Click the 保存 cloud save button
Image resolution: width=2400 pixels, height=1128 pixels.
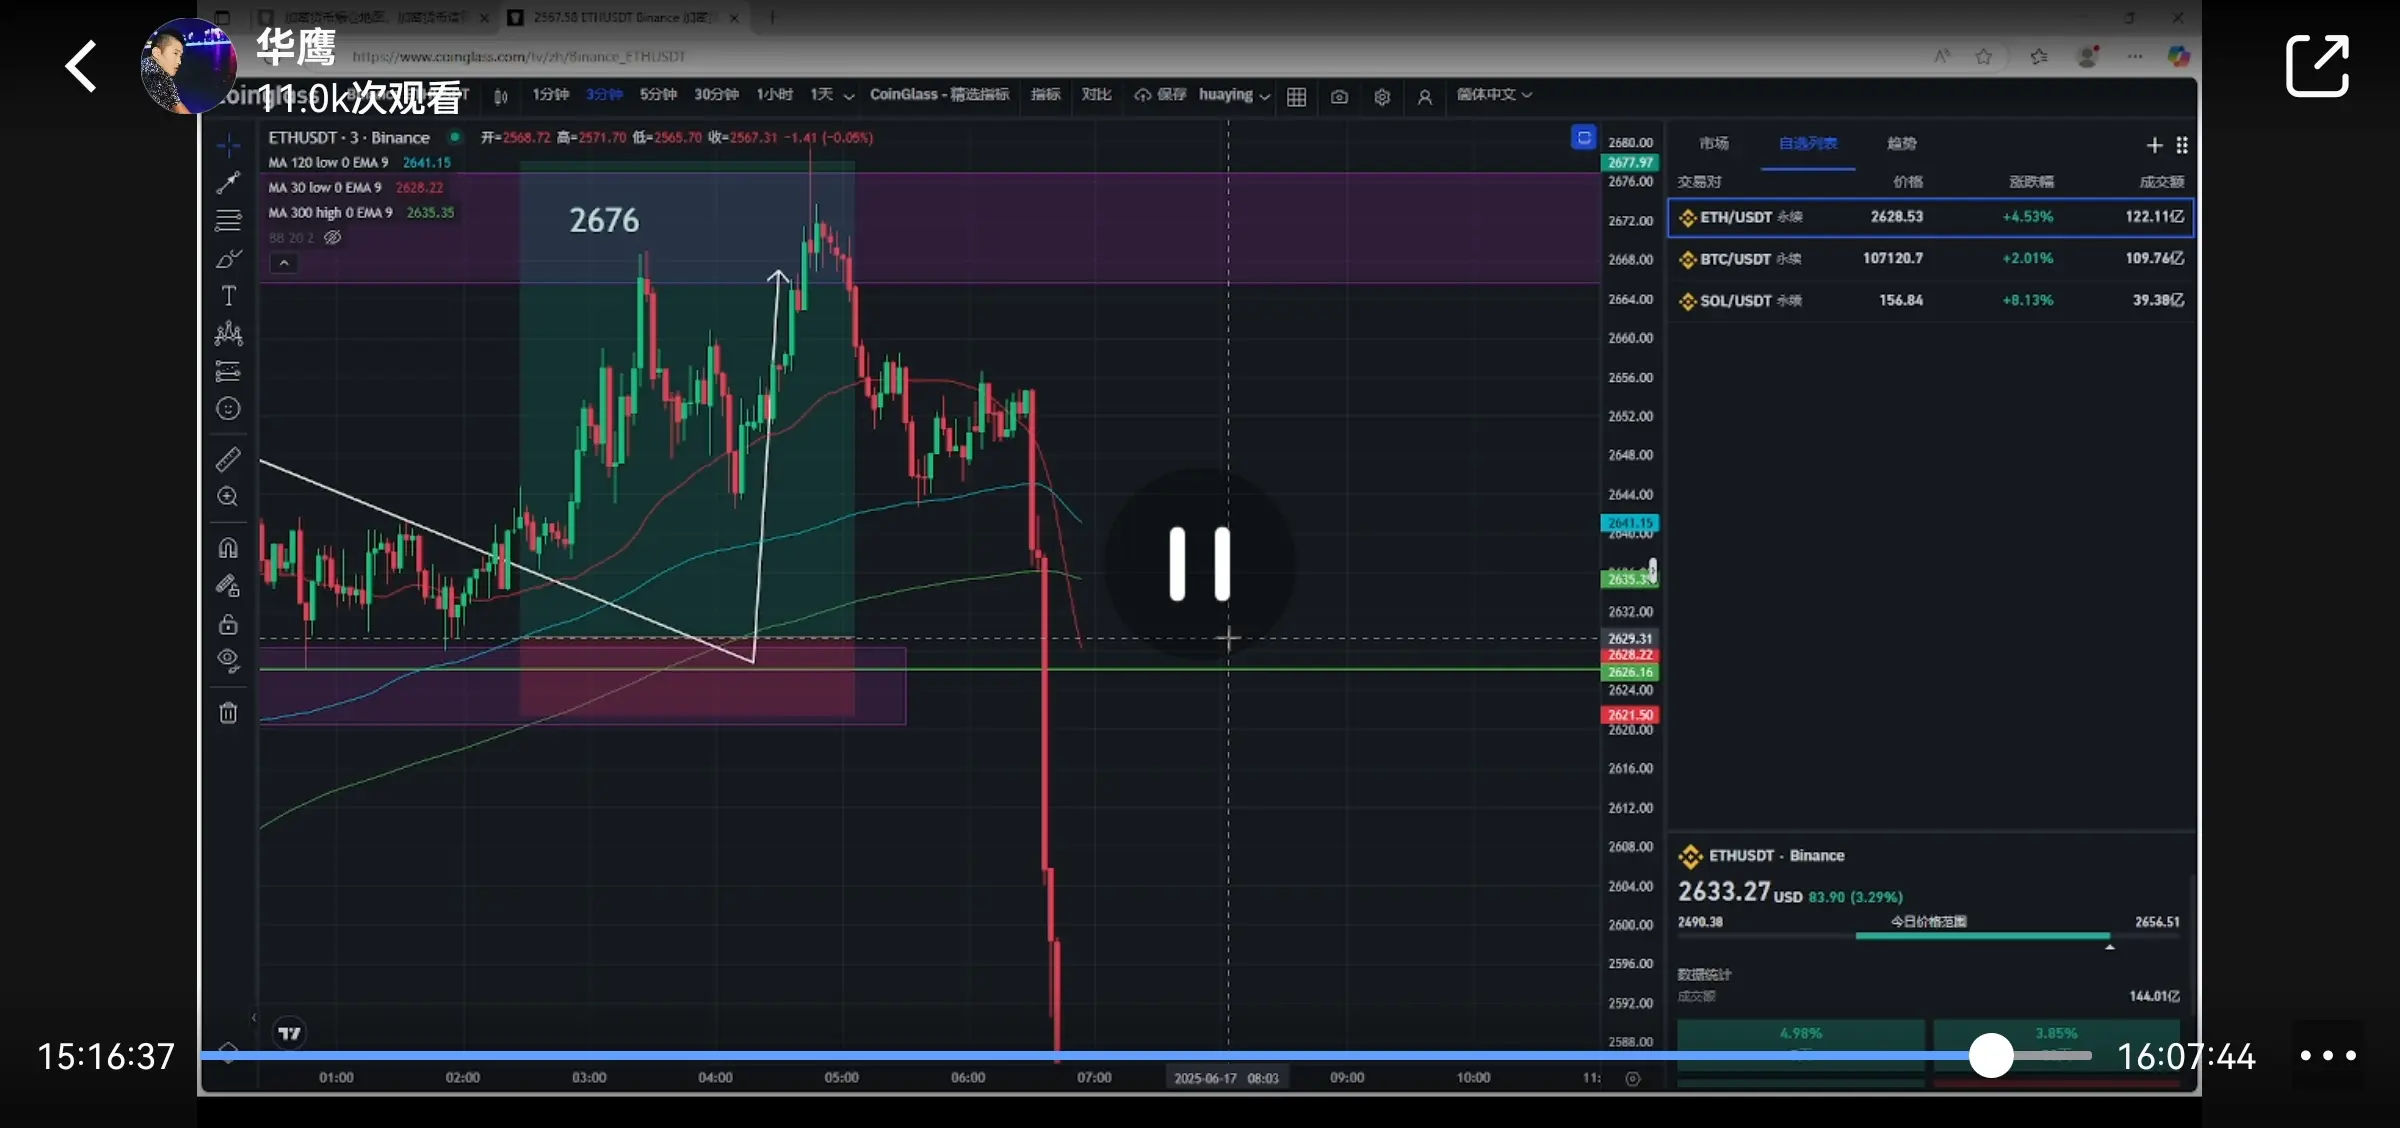(x=1160, y=95)
